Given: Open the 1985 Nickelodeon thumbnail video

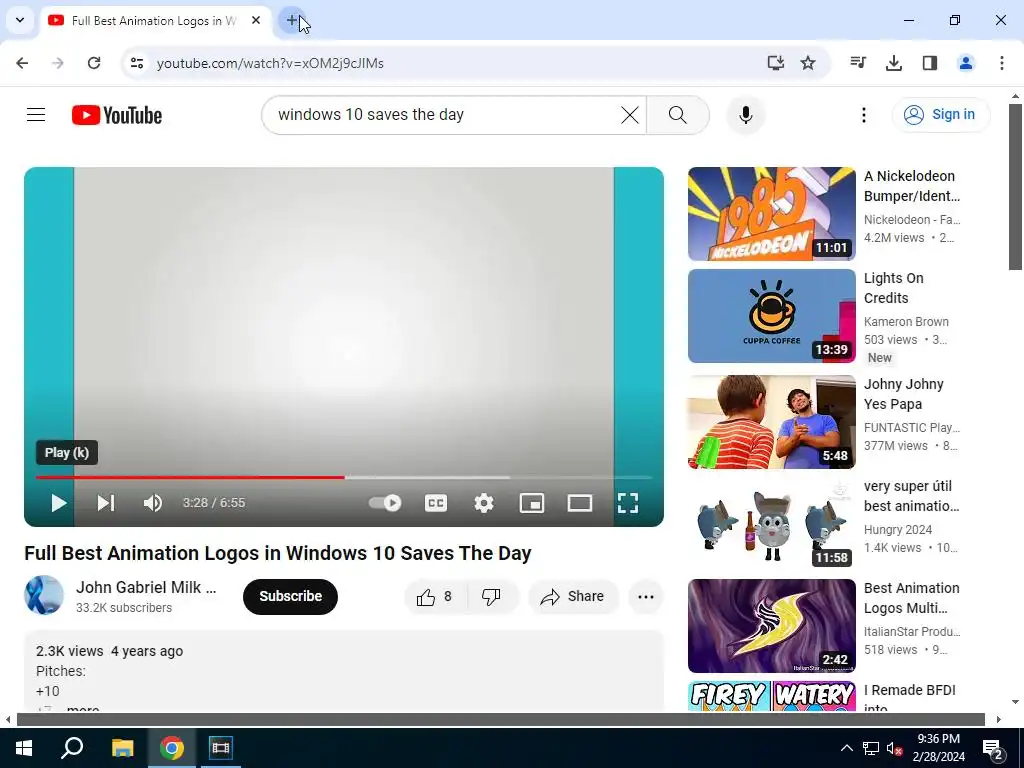Looking at the screenshot, I should 771,214.
